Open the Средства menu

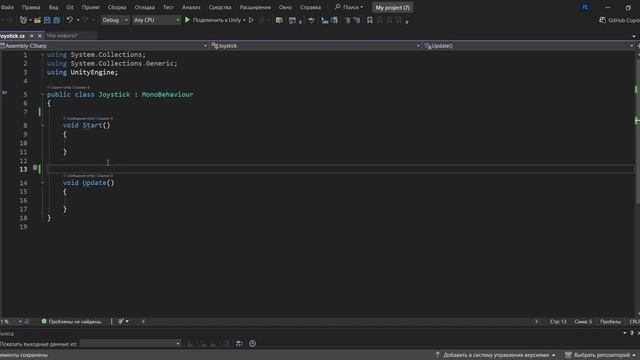click(220, 7)
